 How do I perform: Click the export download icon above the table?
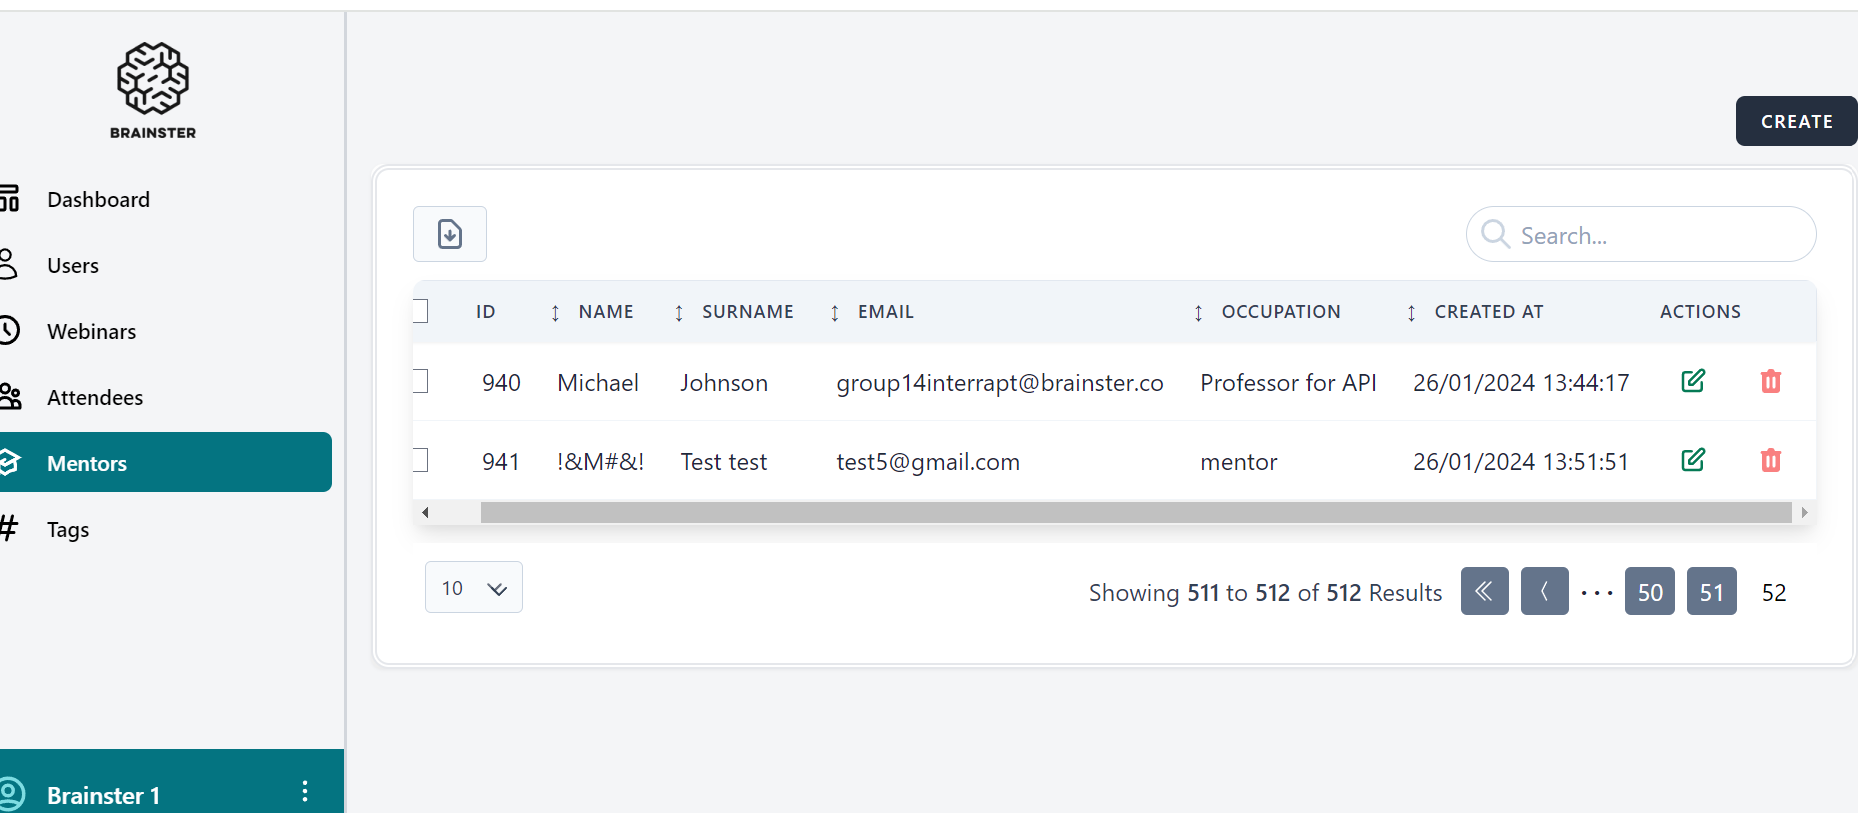[x=450, y=234]
